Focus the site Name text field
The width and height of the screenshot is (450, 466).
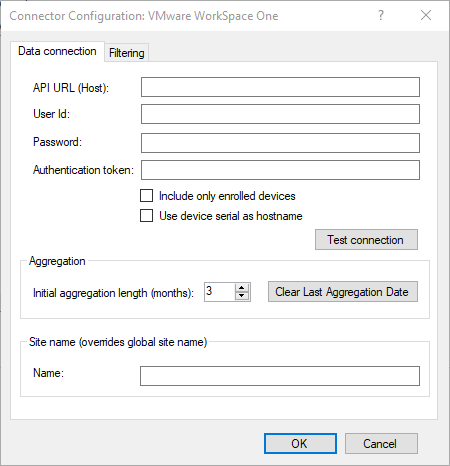pos(280,376)
